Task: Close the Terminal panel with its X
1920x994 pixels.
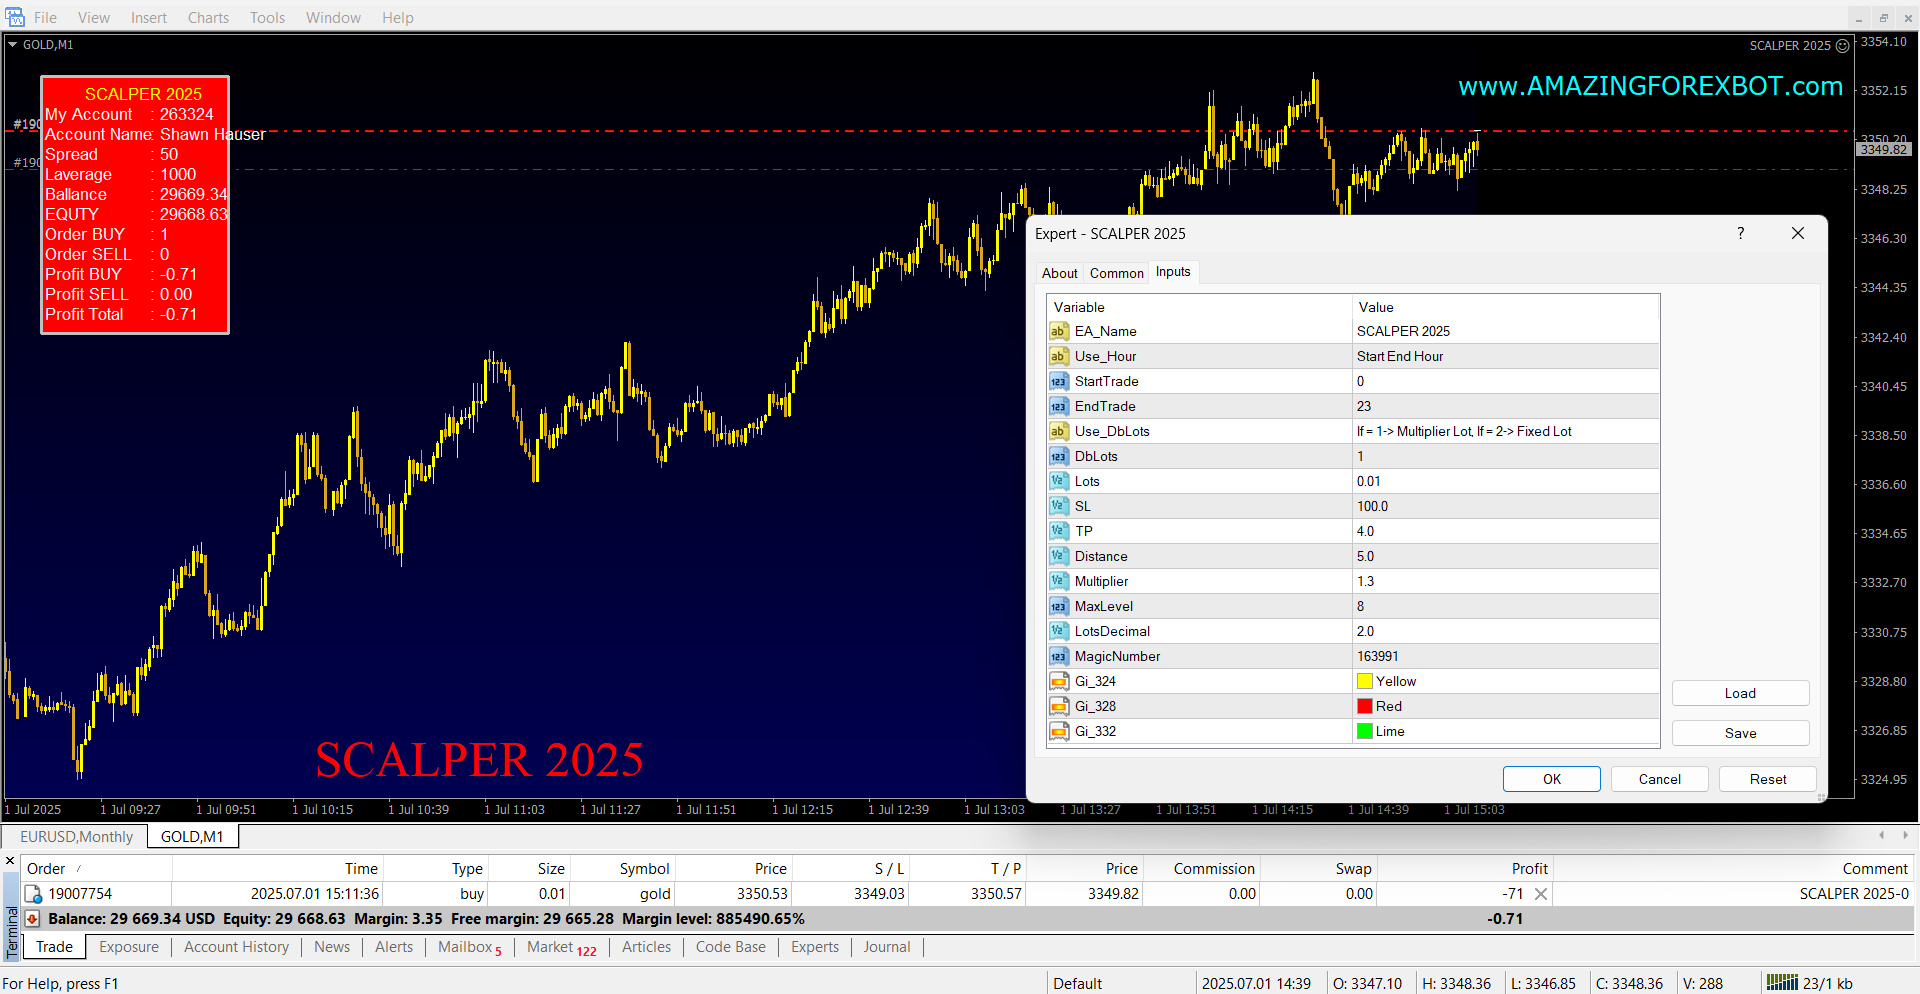Action: click(10, 861)
